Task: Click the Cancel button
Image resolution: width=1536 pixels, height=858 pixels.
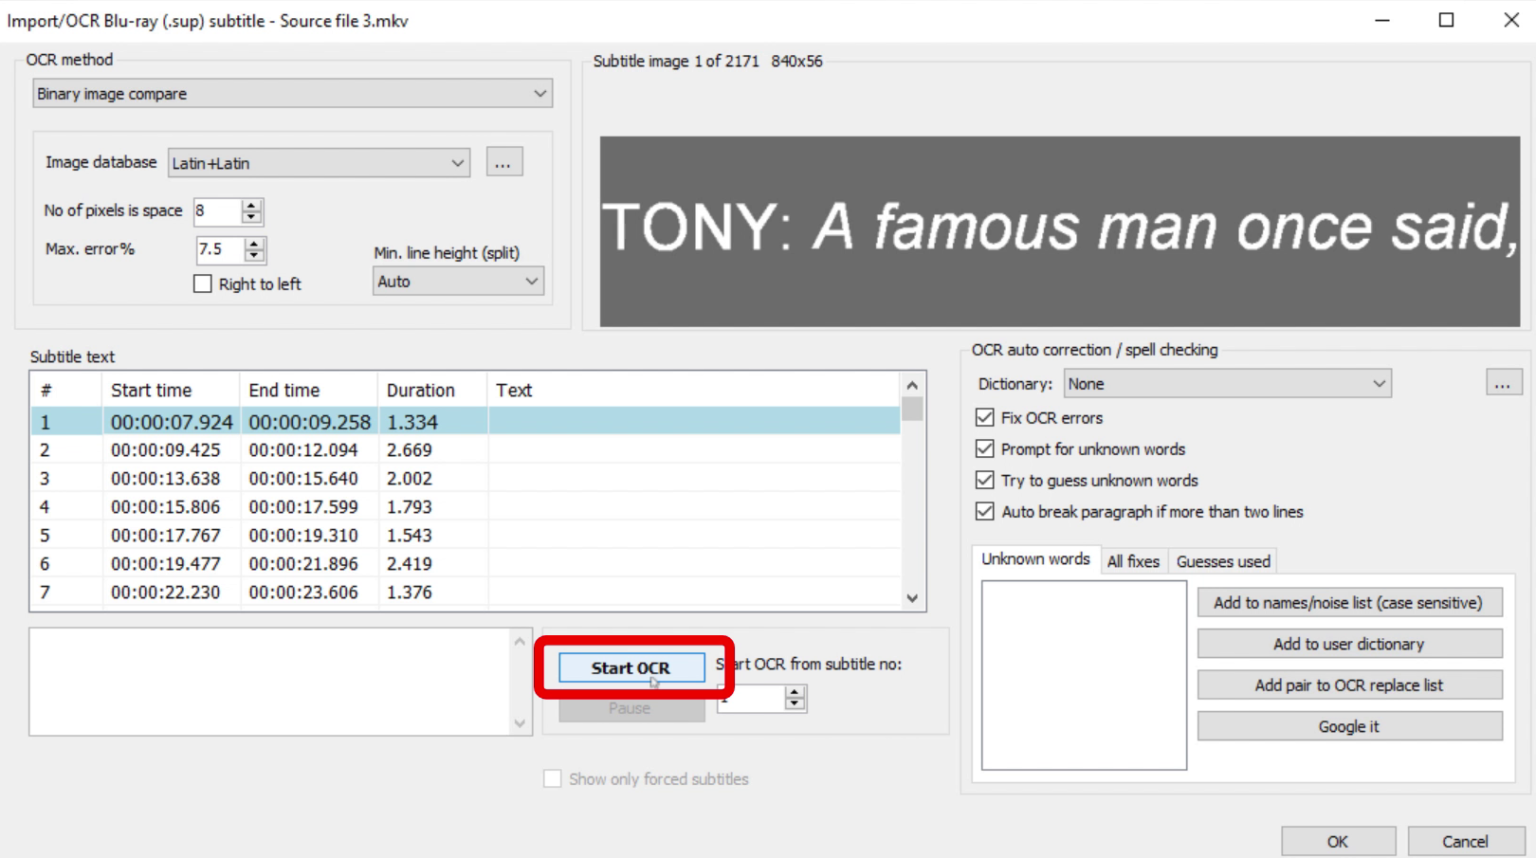Action: click(x=1464, y=841)
